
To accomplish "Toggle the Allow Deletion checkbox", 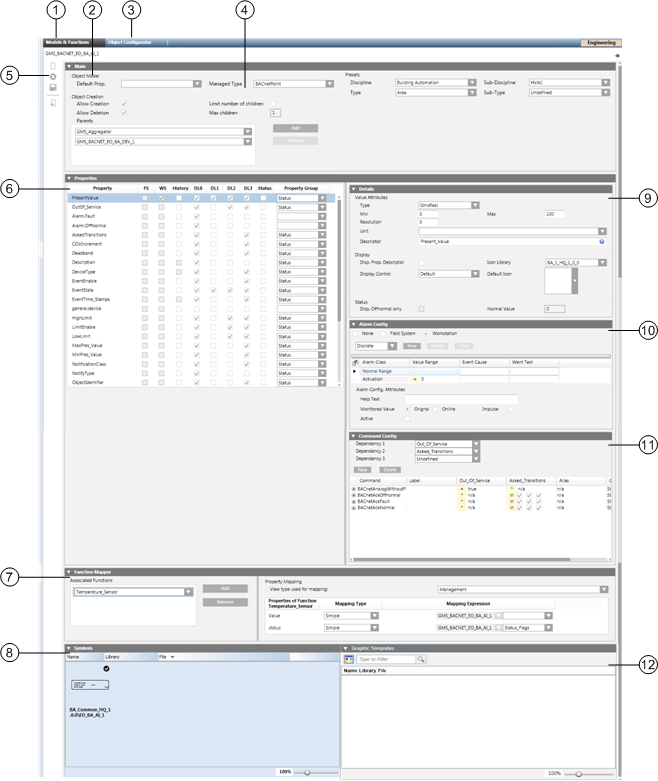I will [123, 112].
